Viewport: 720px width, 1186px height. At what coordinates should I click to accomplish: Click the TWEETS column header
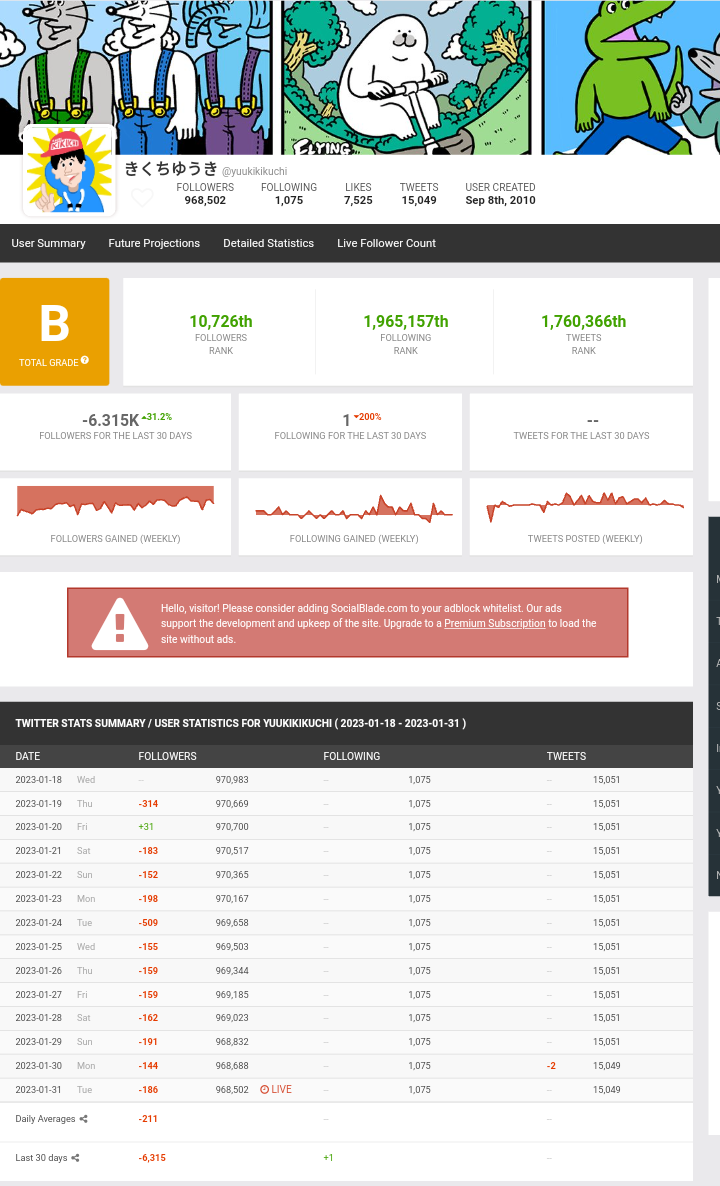pos(566,756)
